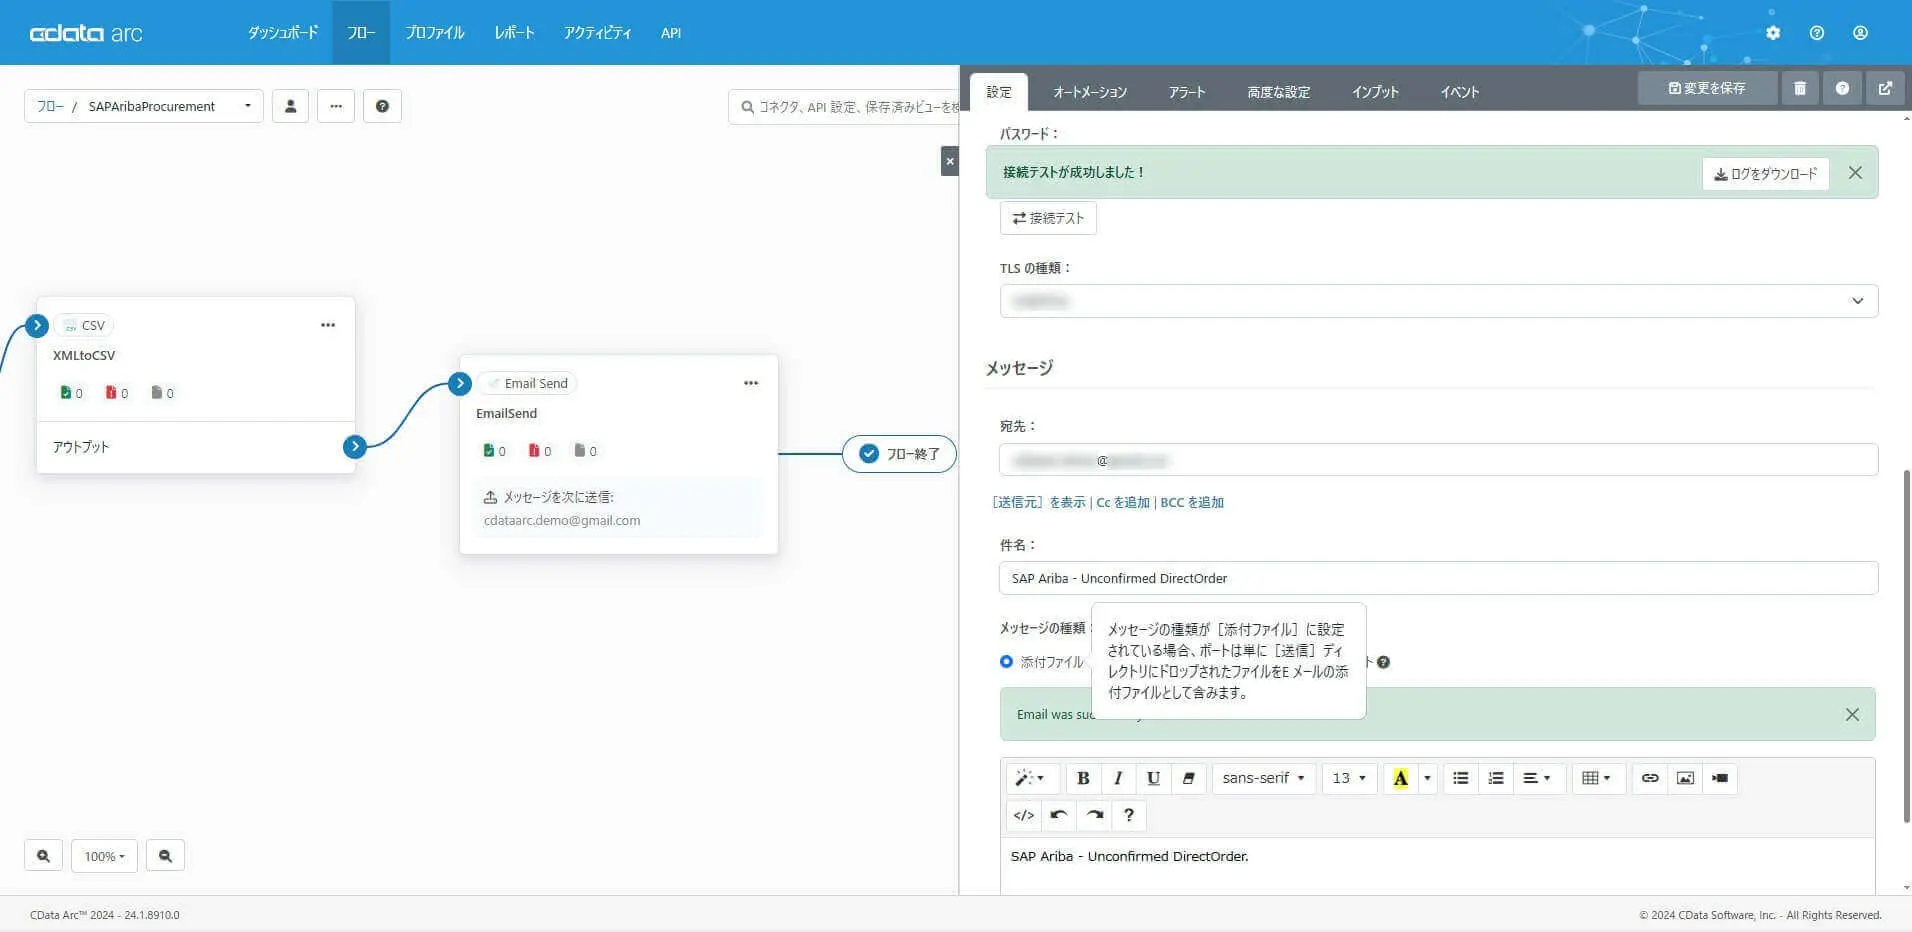
Task: Open the TLS の種類 dropdown
Action: (x=1438, y=301)
